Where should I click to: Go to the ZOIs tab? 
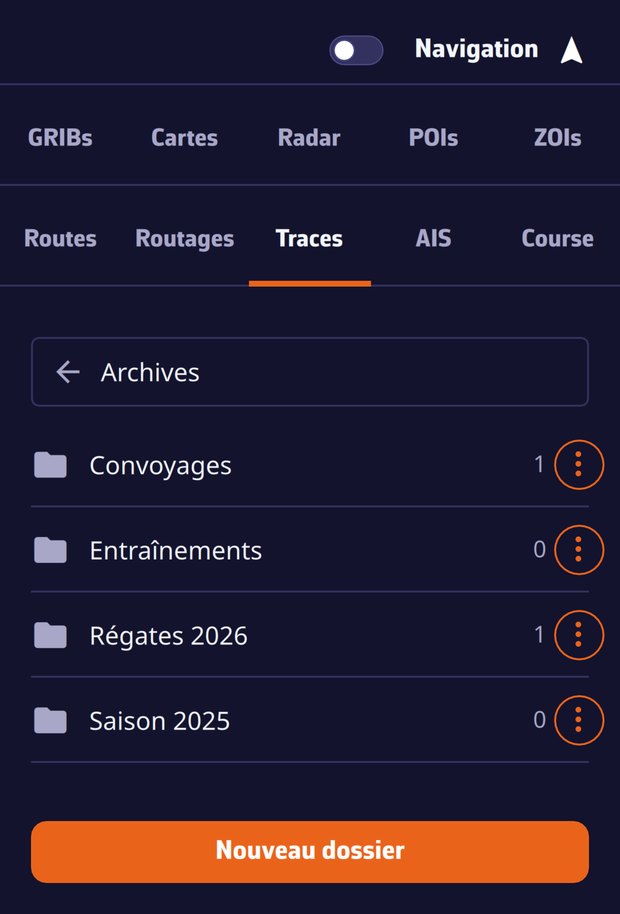coord(558,138)
